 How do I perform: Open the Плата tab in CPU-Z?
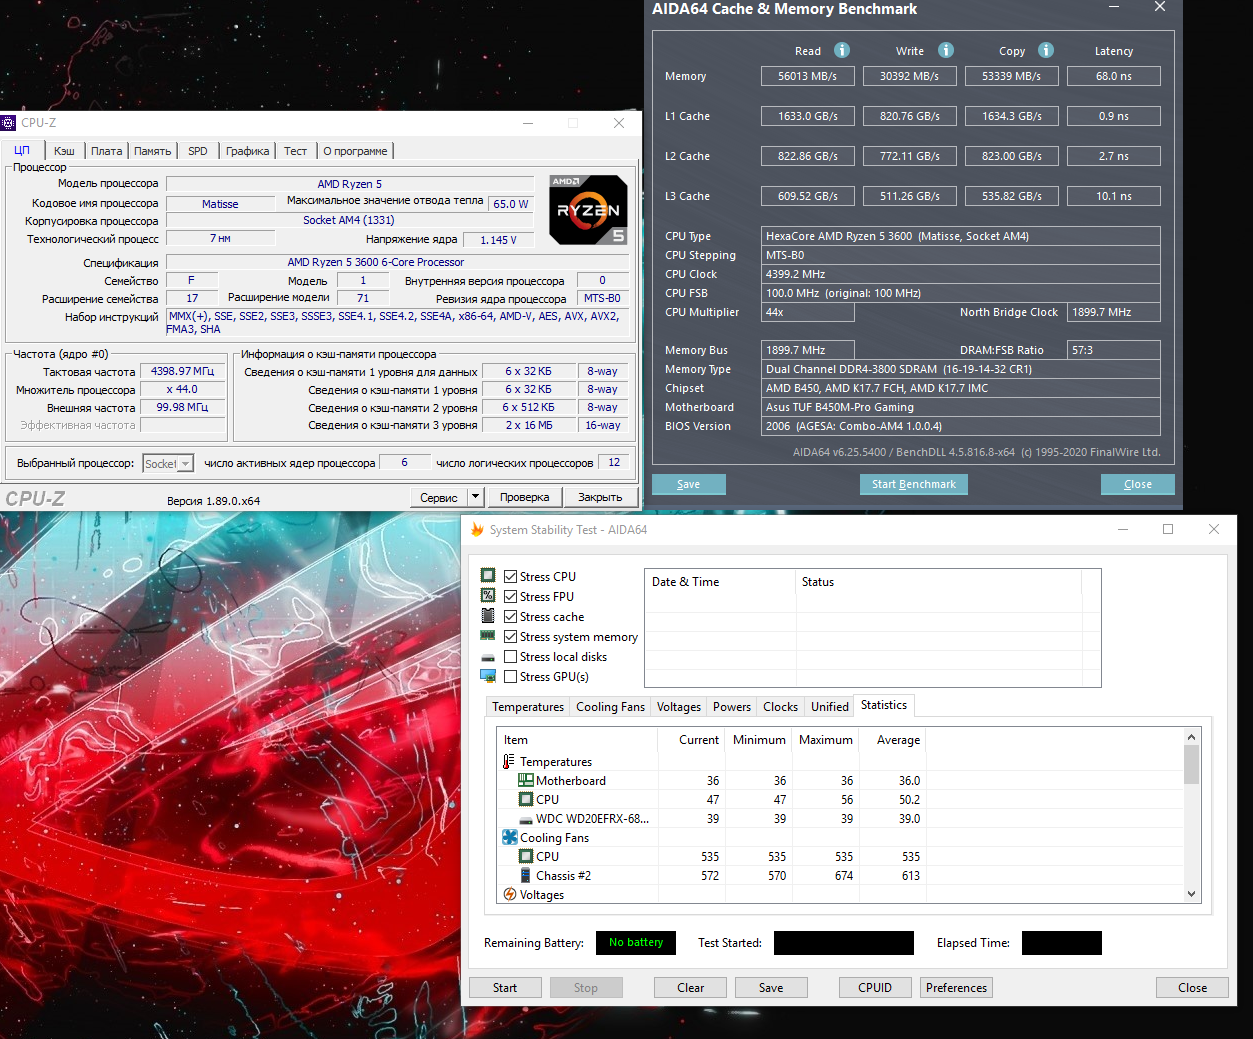(x=106, y=151)
